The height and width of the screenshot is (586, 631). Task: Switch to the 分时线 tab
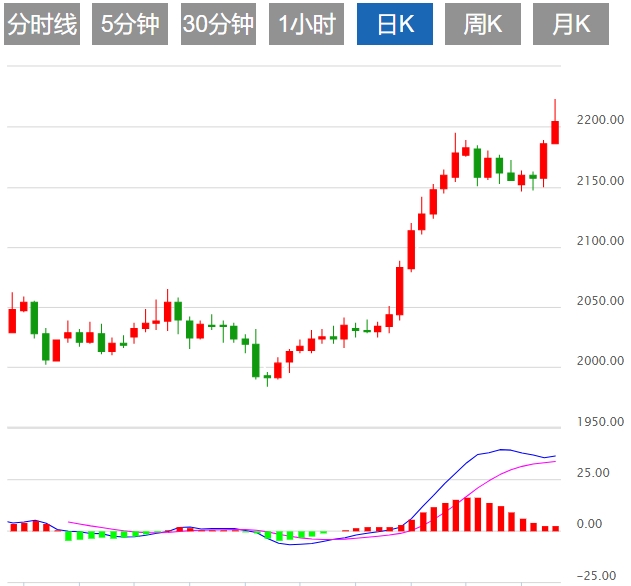(x=42, y=25)
